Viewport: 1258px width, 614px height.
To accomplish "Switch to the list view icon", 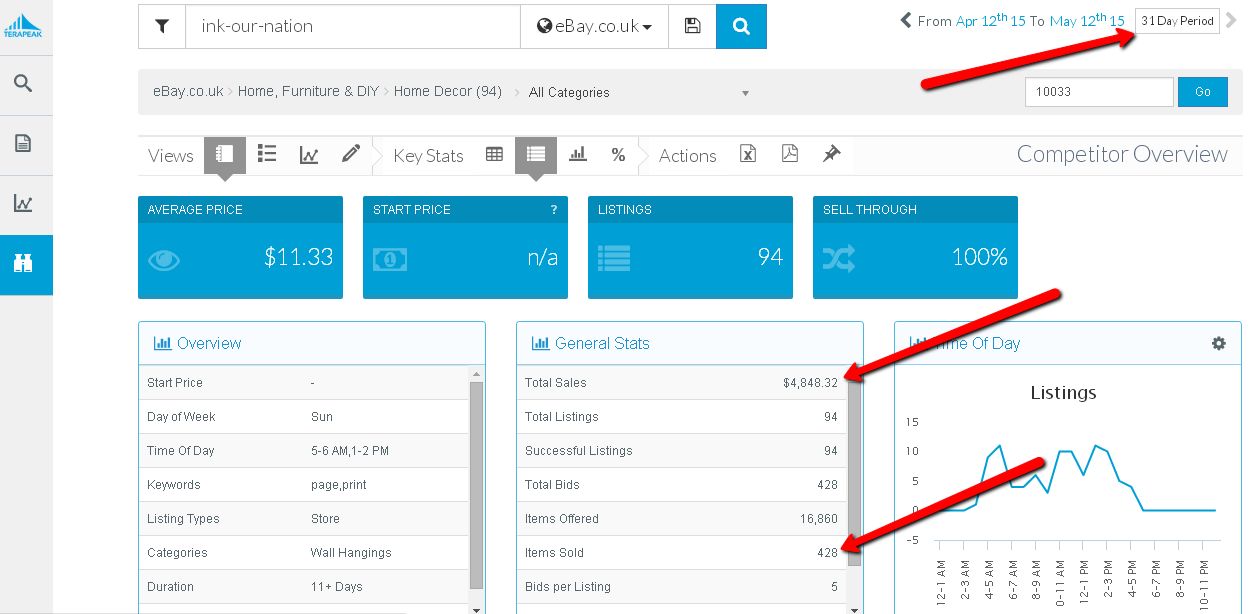I will (267, 154).
